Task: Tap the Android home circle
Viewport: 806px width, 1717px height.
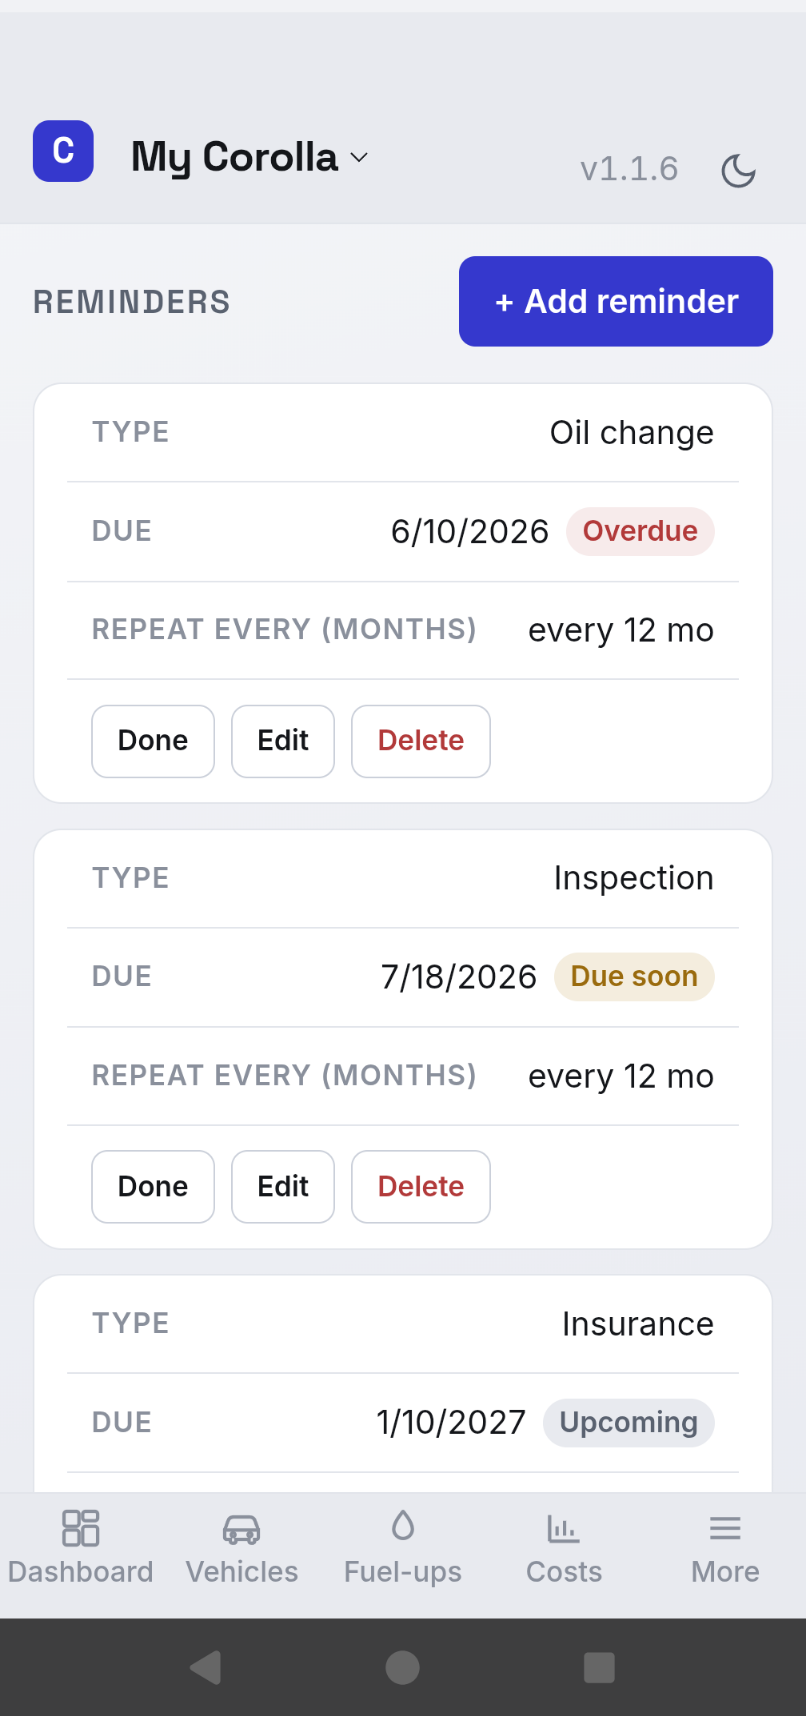Action: tap(402, 1667)
